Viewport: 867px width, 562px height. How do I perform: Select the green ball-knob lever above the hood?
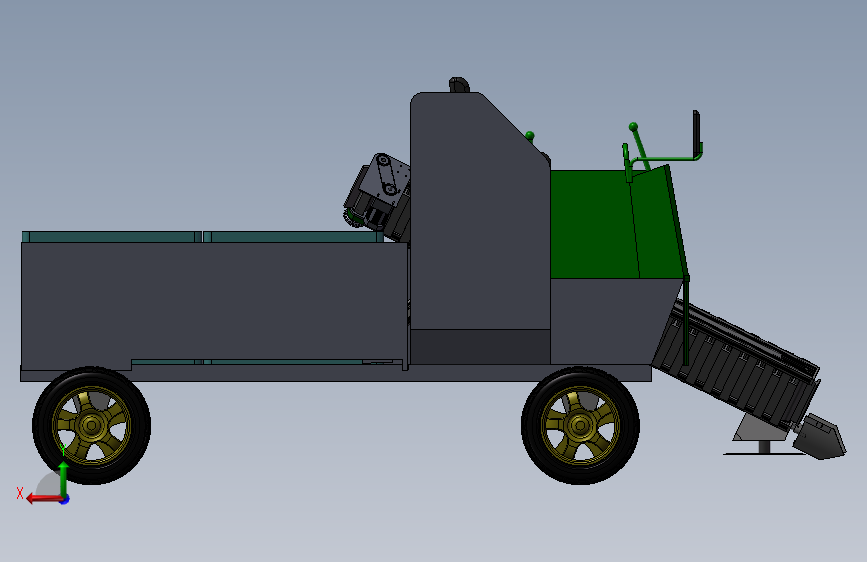coord(639,145)
